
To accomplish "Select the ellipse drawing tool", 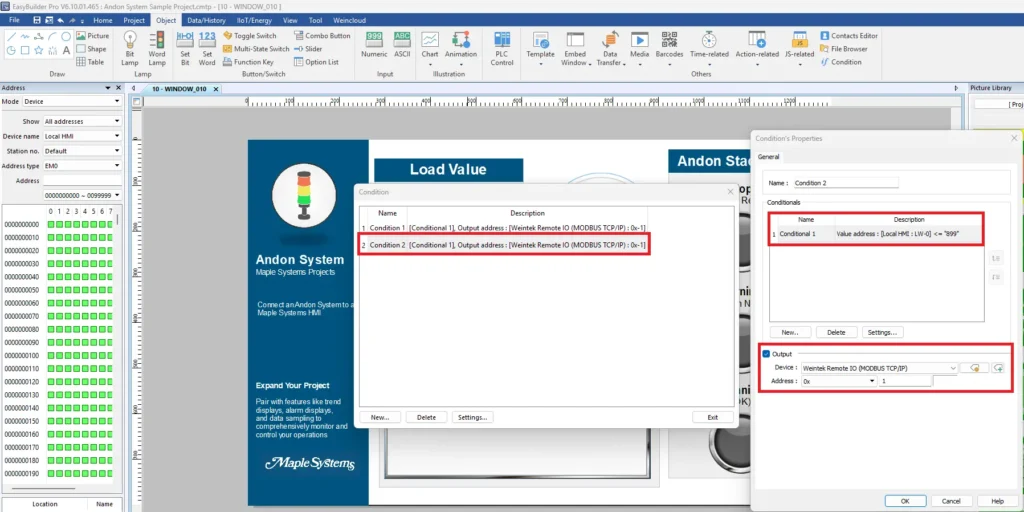I will coord(66,37).
